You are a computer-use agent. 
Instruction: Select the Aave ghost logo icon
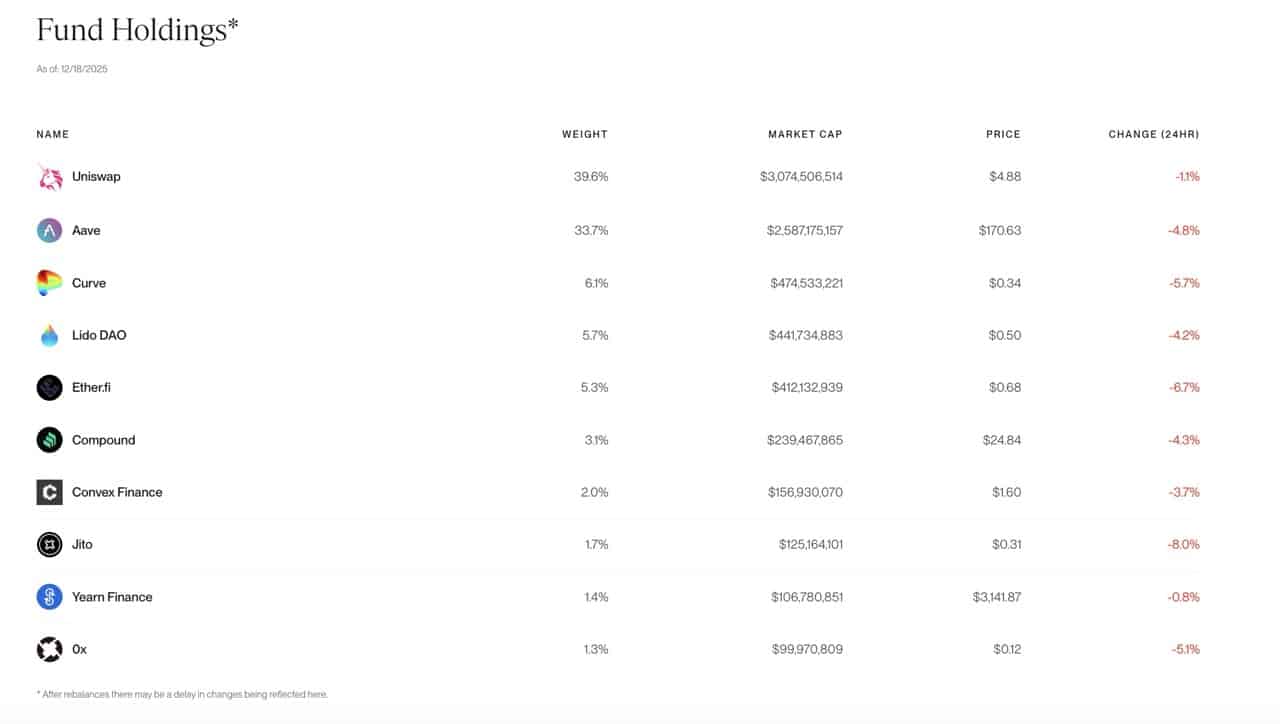coord(49,230)
